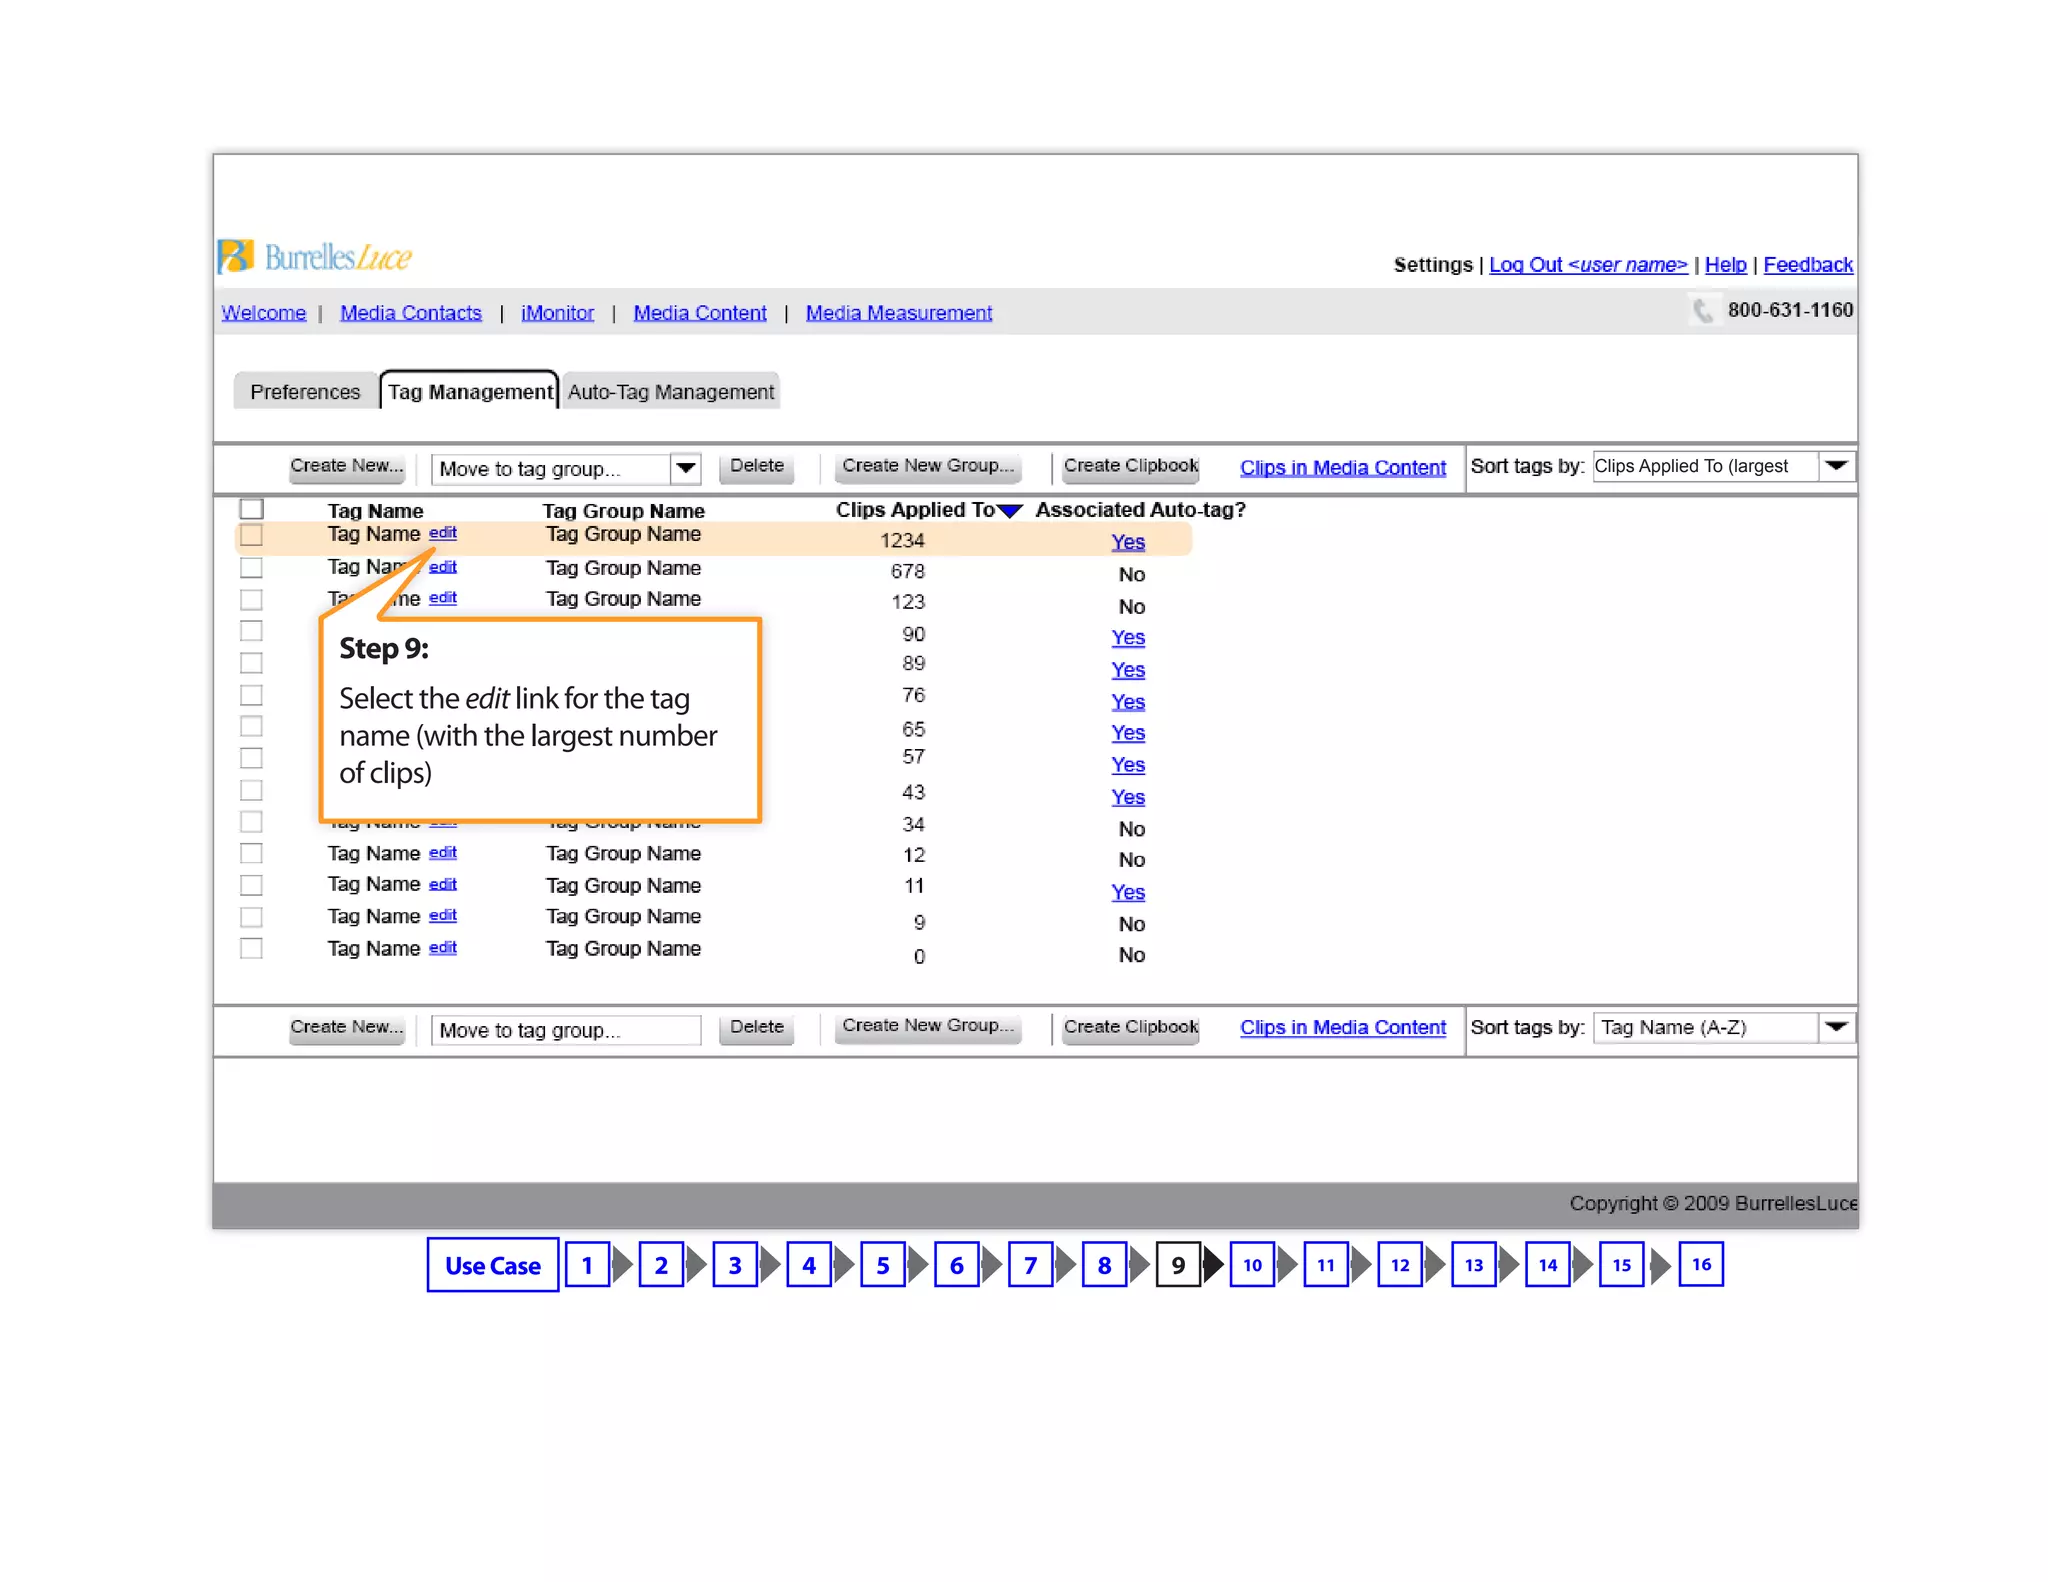Toggle the select-all checkbox in table header

pos(251,509)
